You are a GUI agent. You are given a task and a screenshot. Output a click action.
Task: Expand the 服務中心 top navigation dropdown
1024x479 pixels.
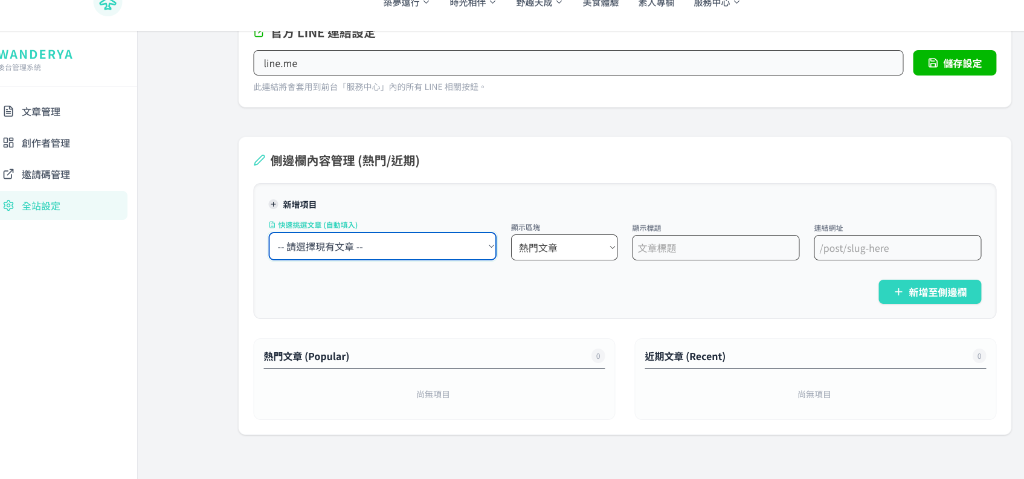pyautogui.click(x=716, y=4)
